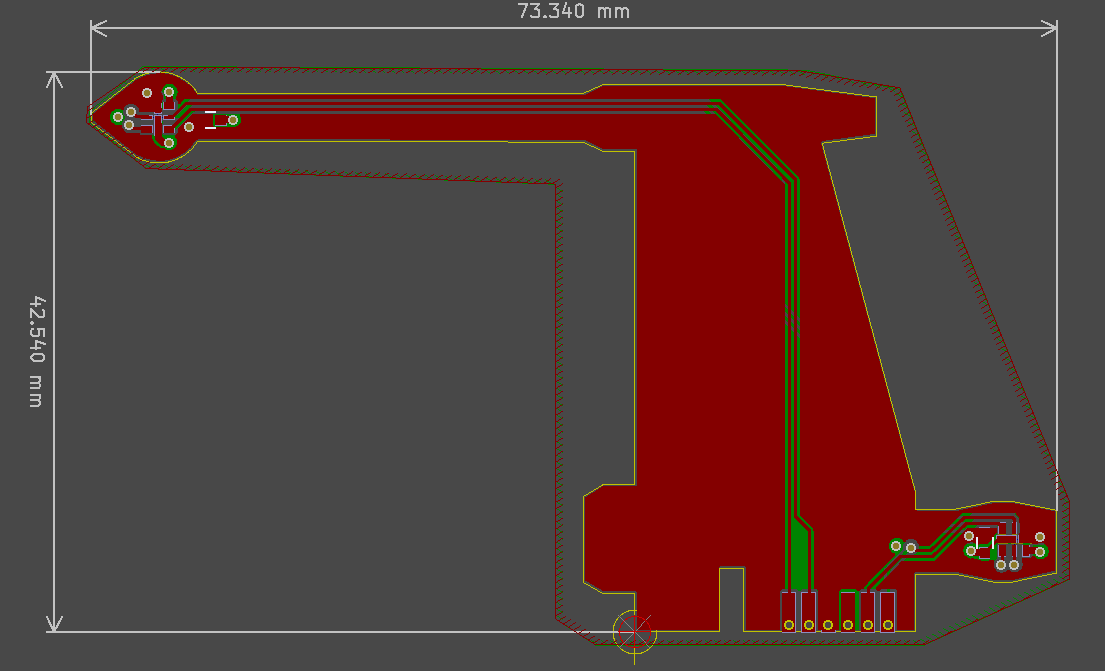Click the large red copper pour zone
This screenshot has height=671, width=1105.
[700, 300]
